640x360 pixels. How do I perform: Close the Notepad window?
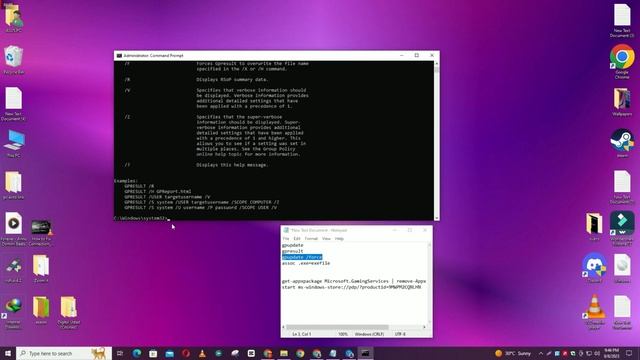coord(425,230)
